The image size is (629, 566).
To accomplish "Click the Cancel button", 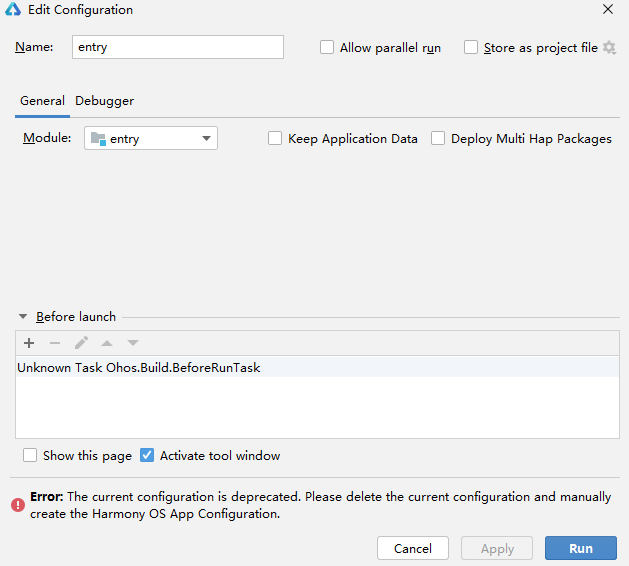I will 413,548.
